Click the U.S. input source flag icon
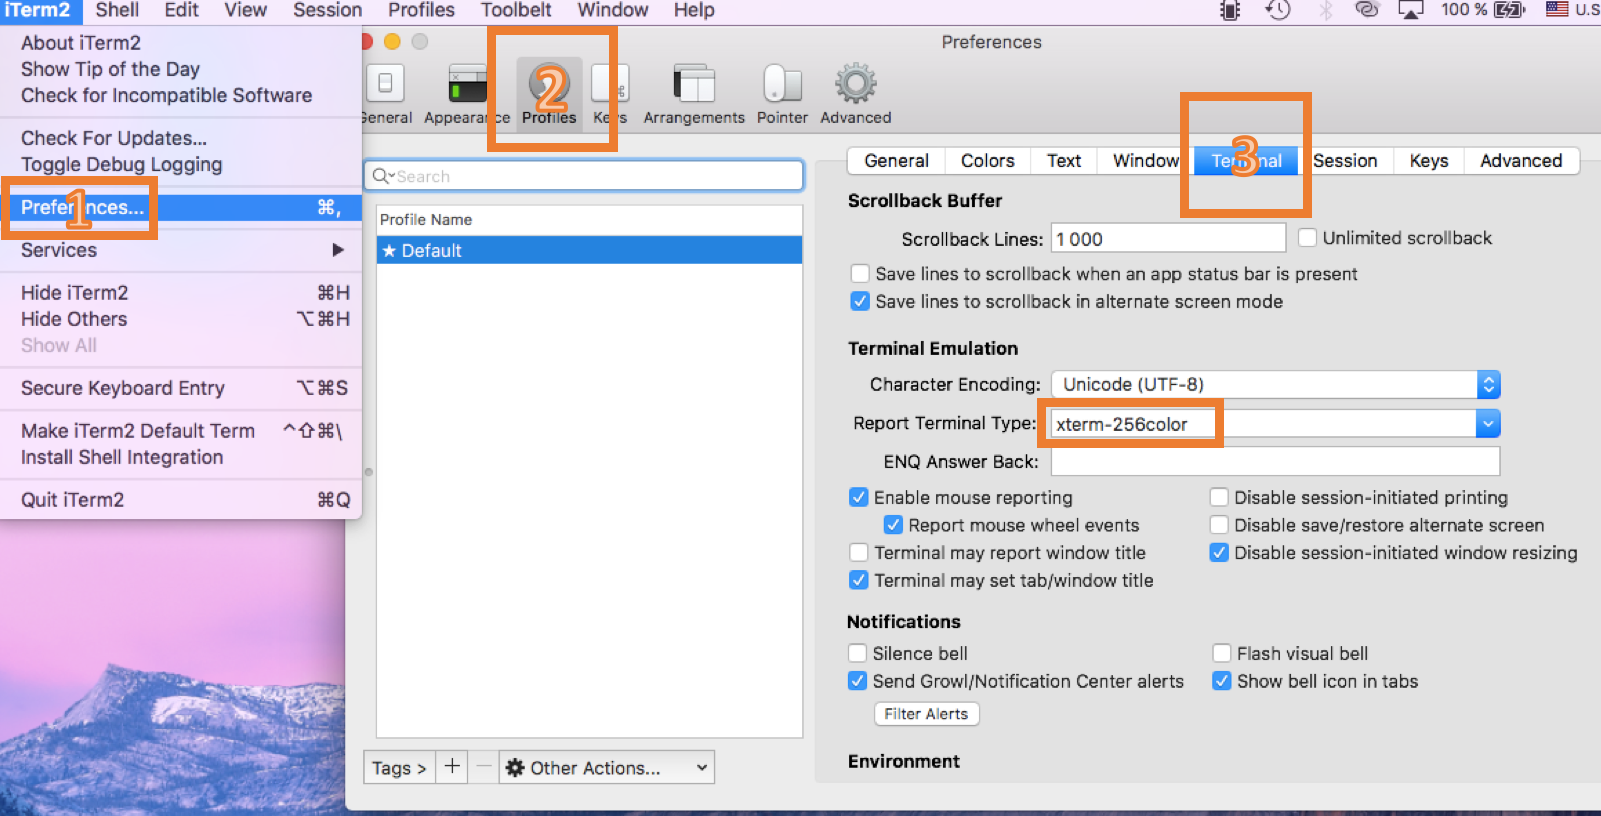The width and height of the screenshot is (1601, 816). [x=1557, y=9]
